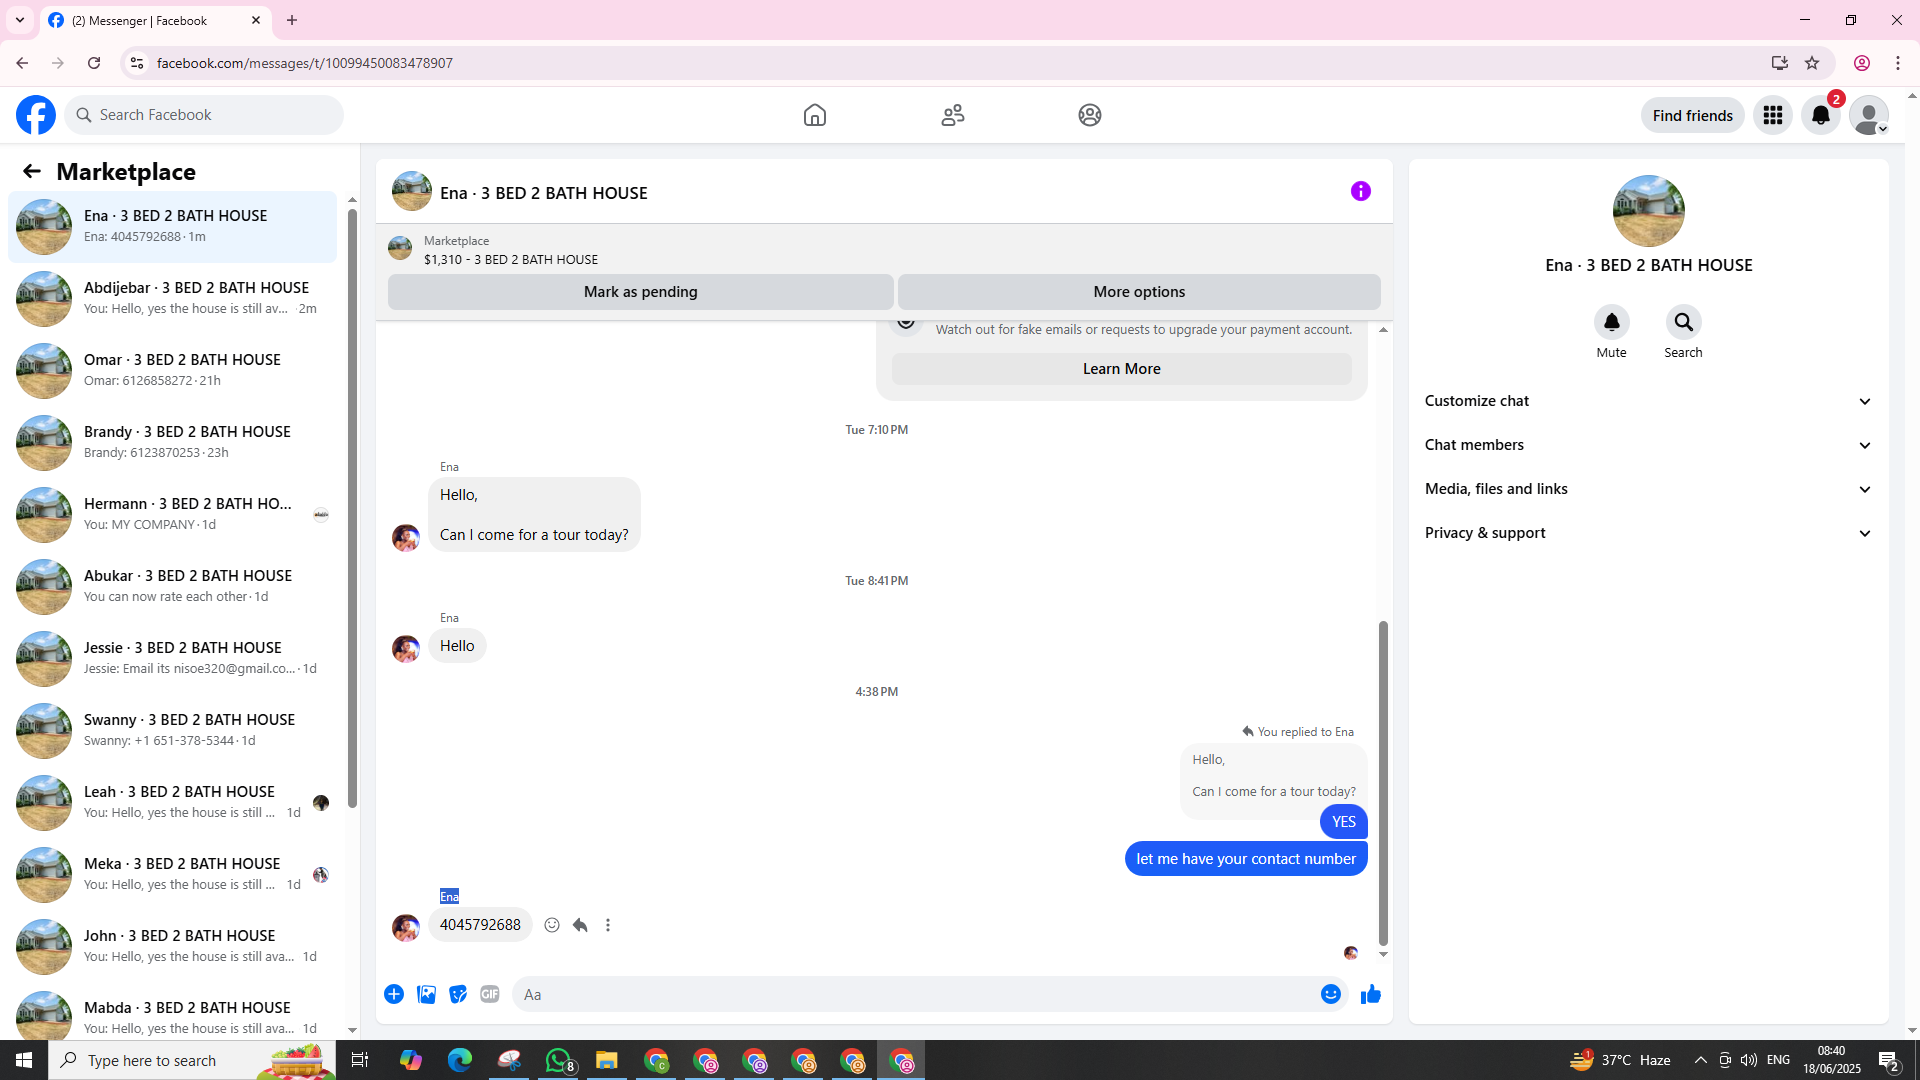Open the Friends icon in top navigation
1920x1080 pixels.
953,115
